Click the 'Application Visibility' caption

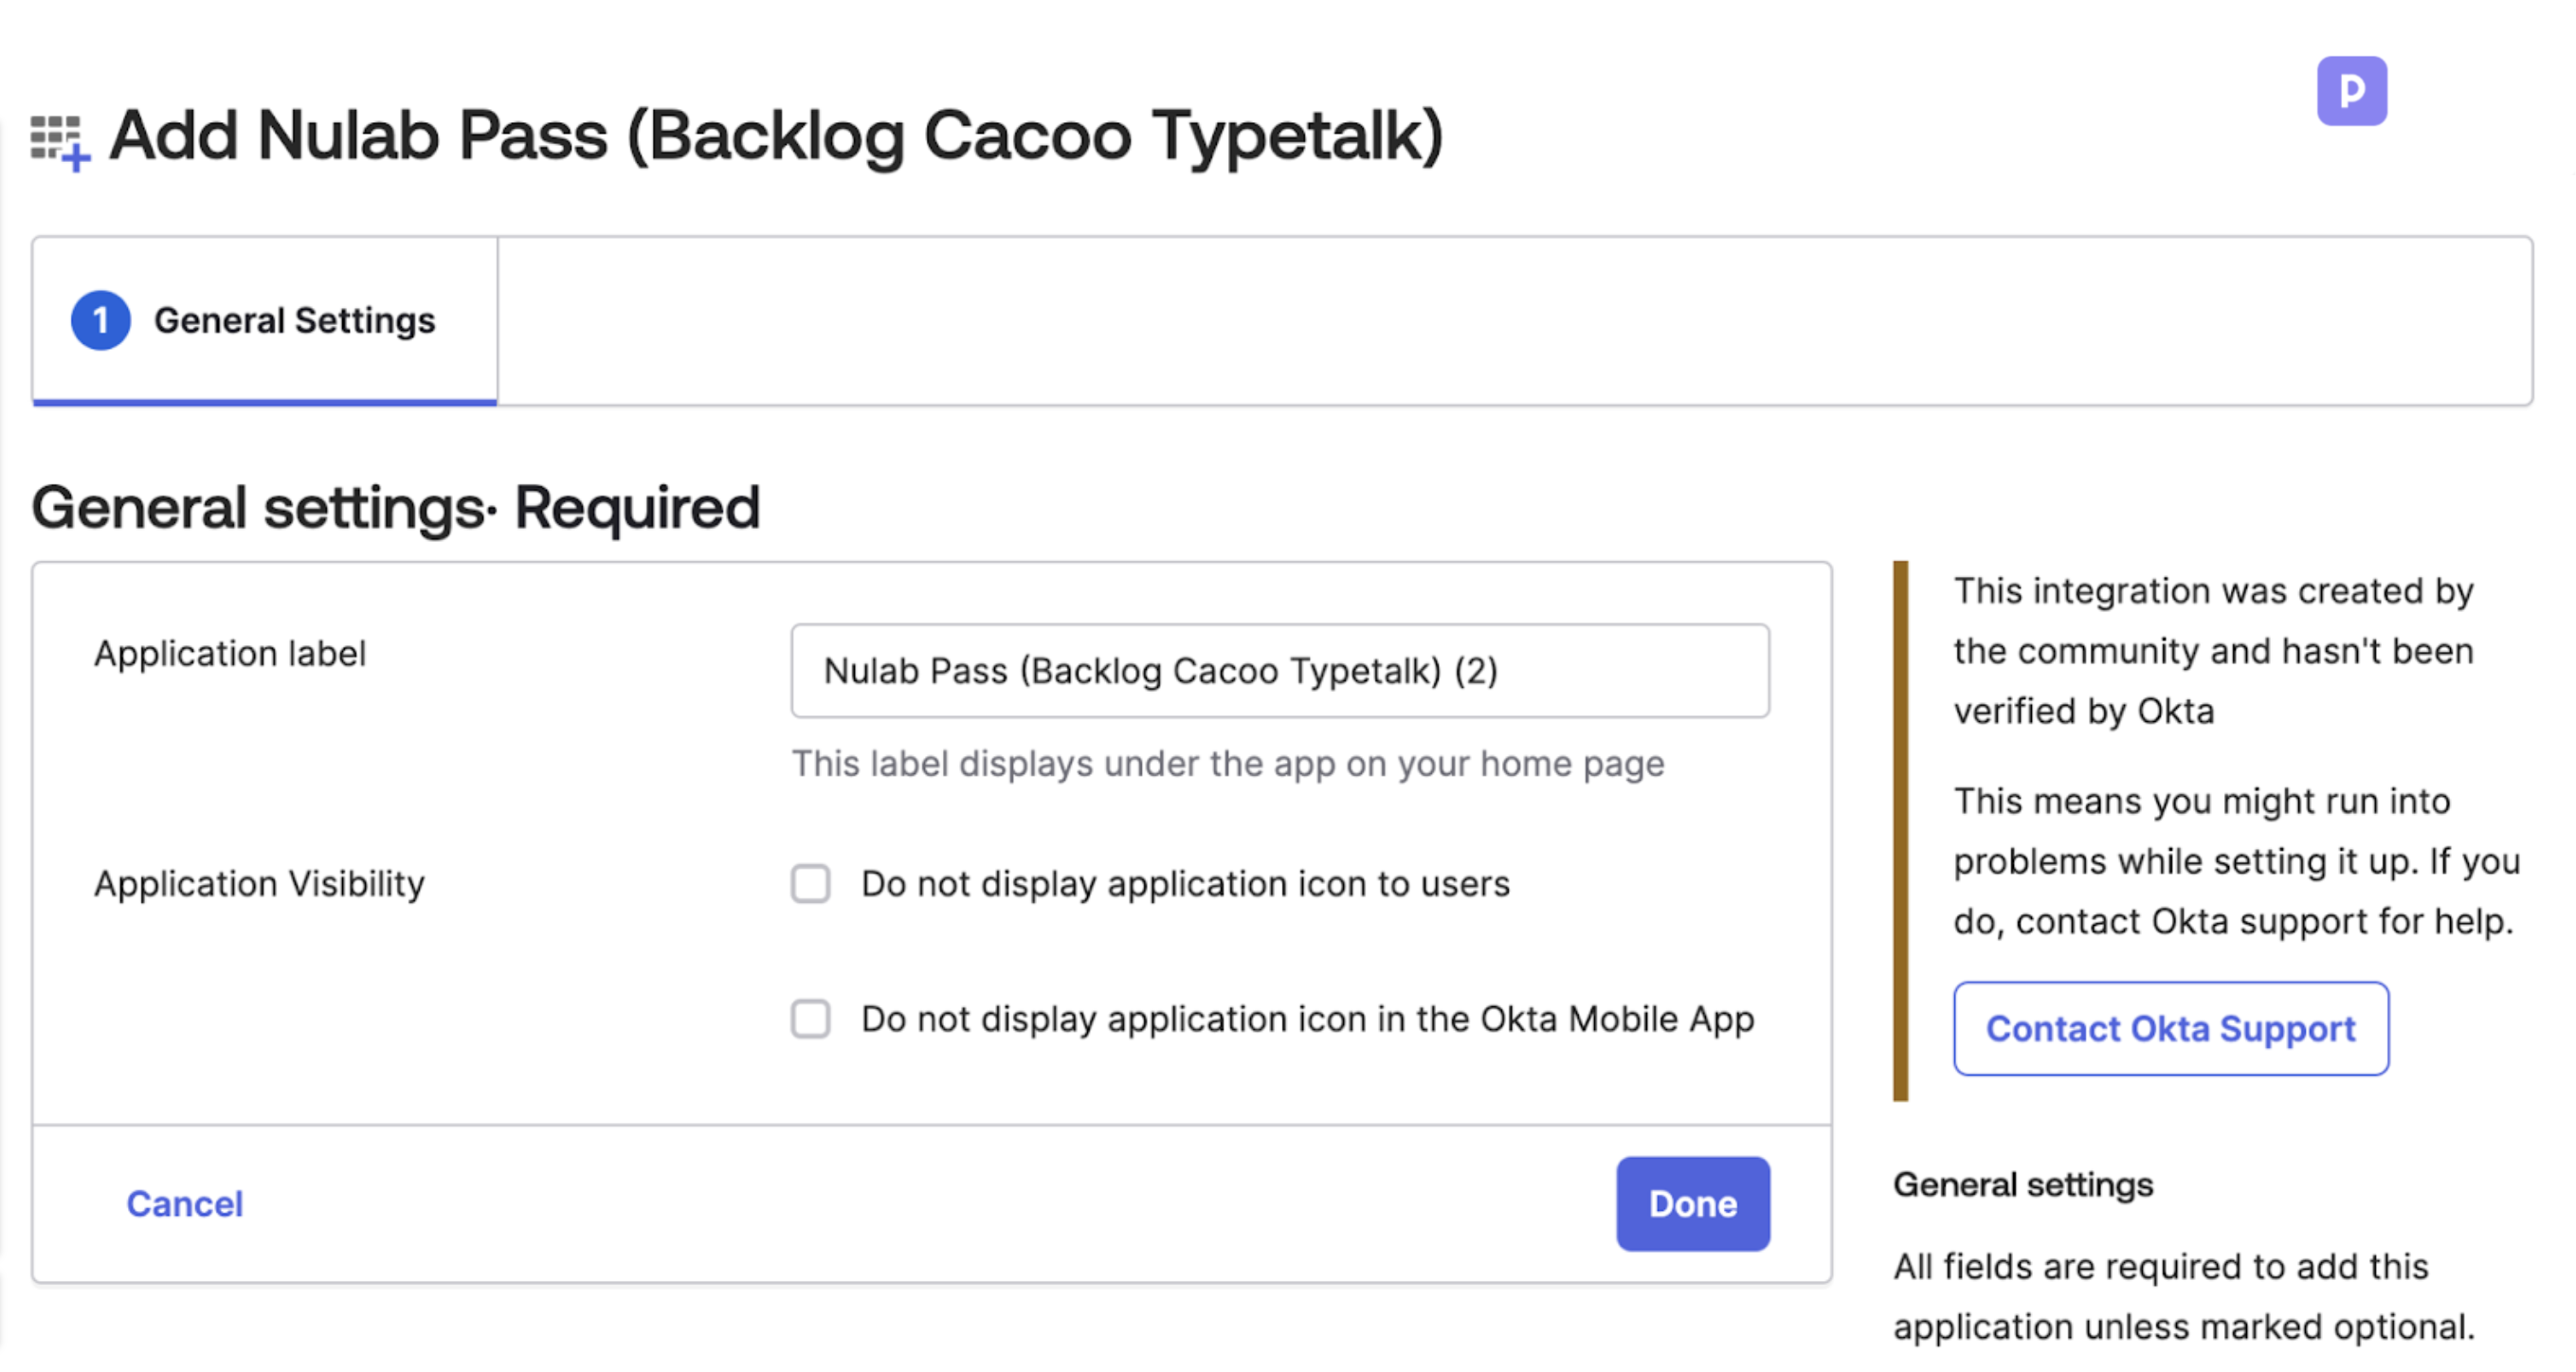pyautogui.click(x=259, y=884)
